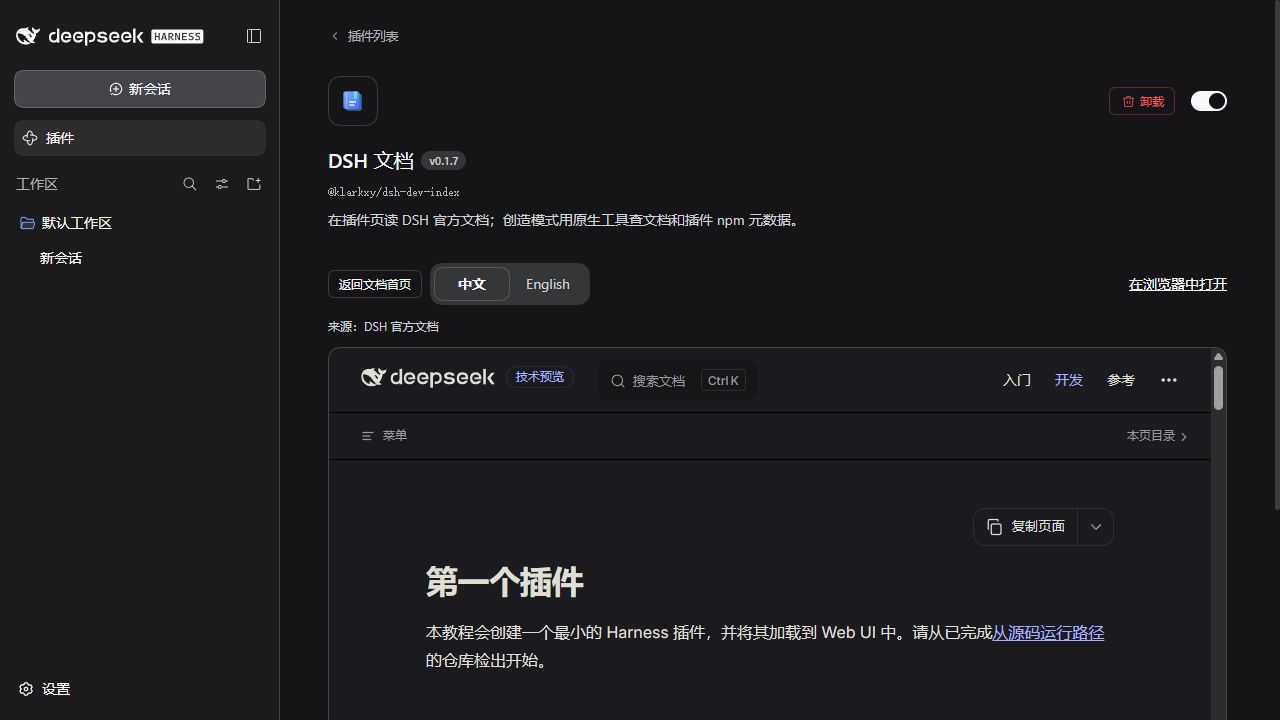Switch documentation language to 中文
The height and width of the screenshot is (720, 1280).
472,284
